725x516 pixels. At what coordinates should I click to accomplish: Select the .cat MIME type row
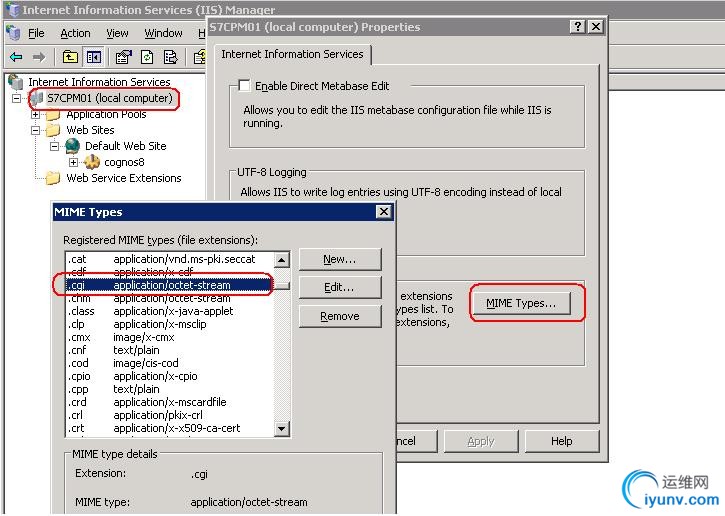pos(170,259)
